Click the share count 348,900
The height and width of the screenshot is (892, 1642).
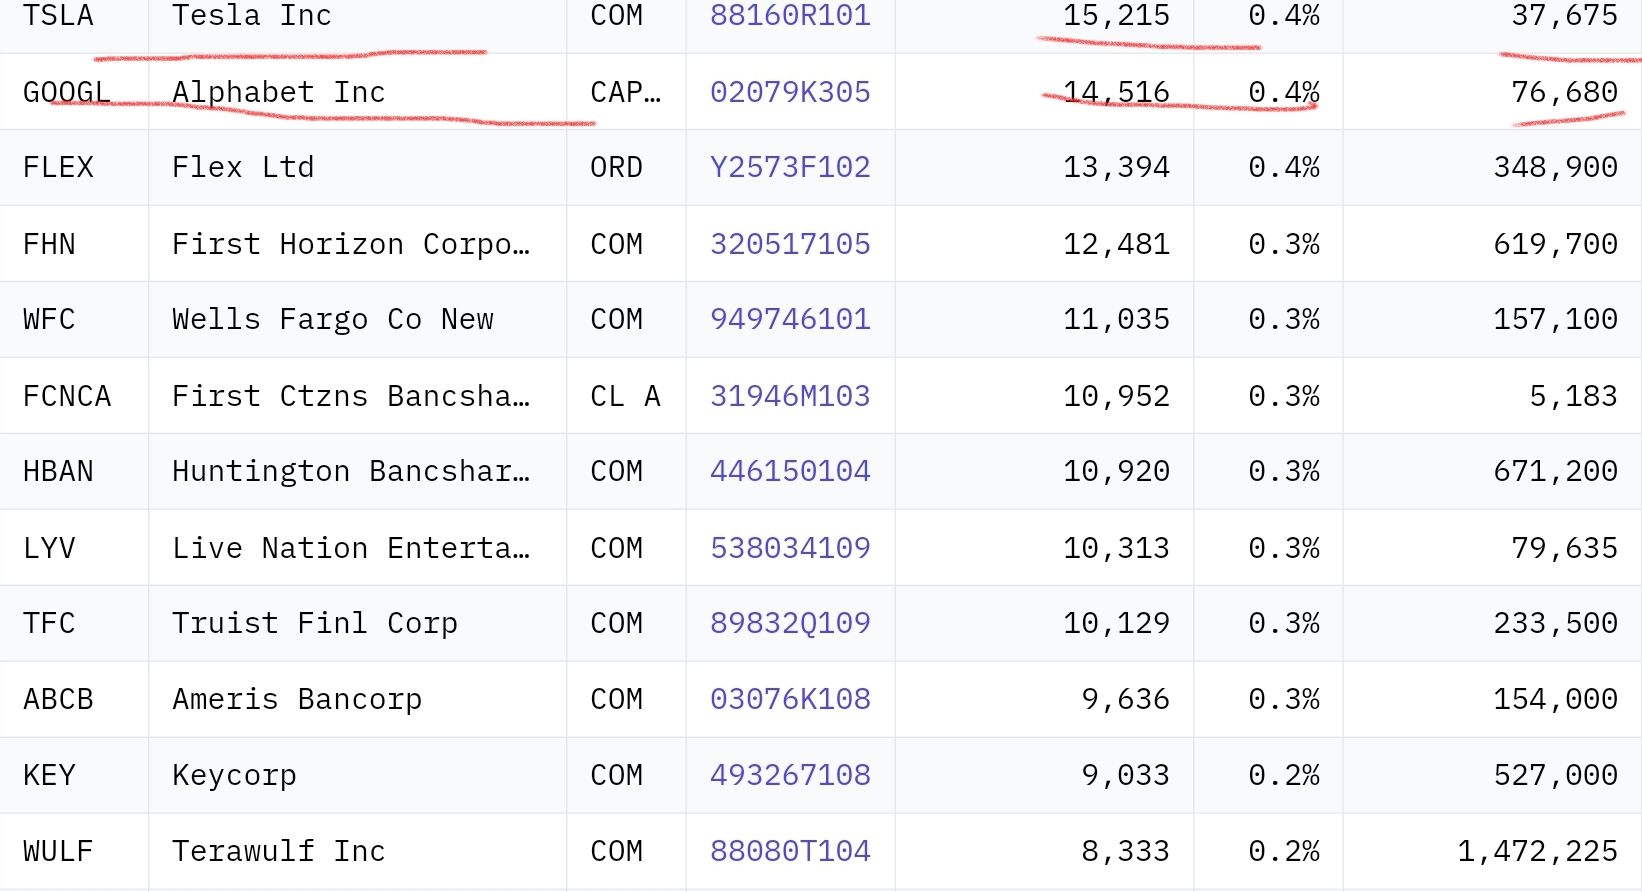pos(1555,167)
